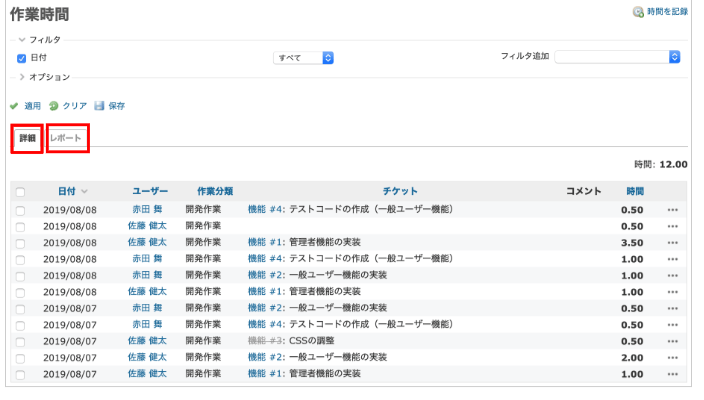Open the actions menu for the 3.50 hour entry
This screenshot has height=400, width=704.
[672, 242]
